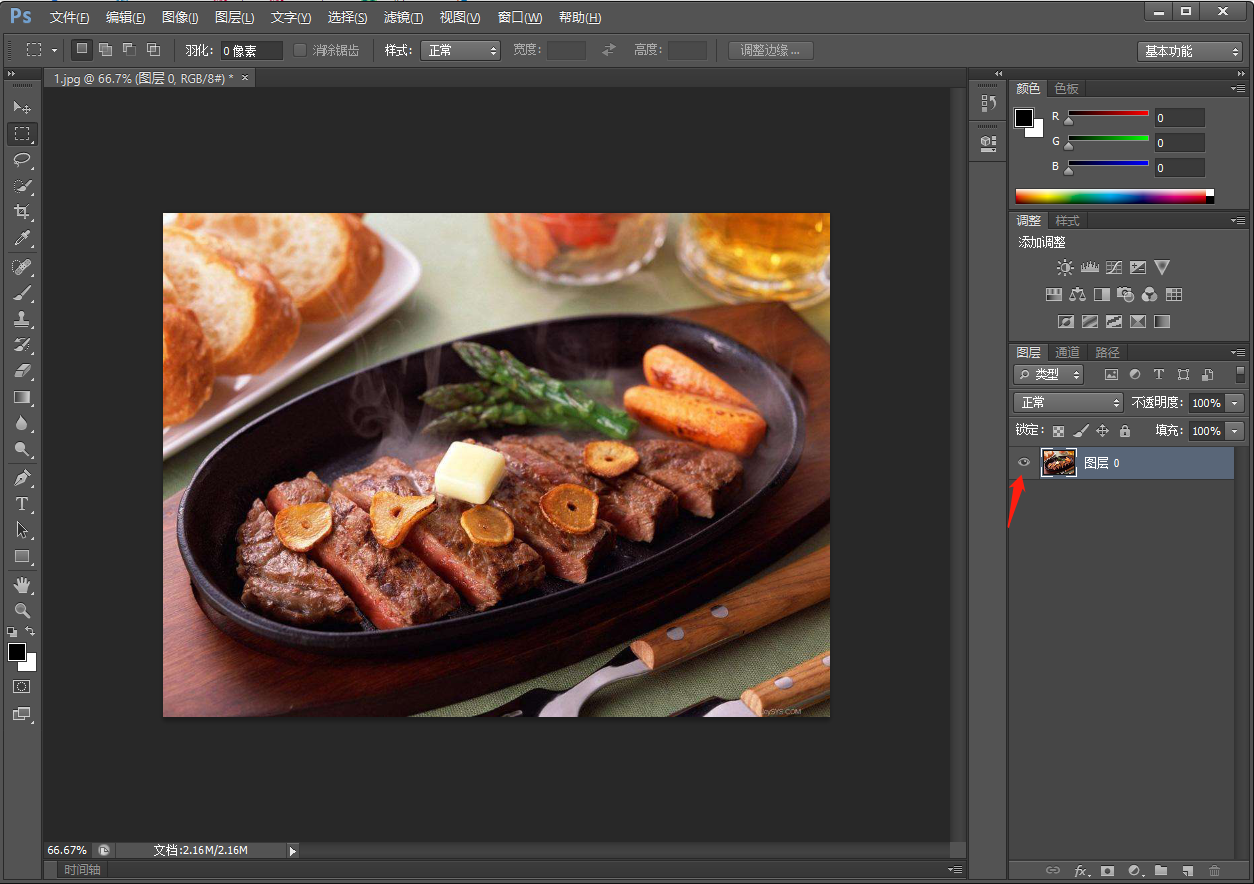This screenshot has height=884, width=1254.
Task: Click the 羽化 feather input field
Action: (251, 50)
